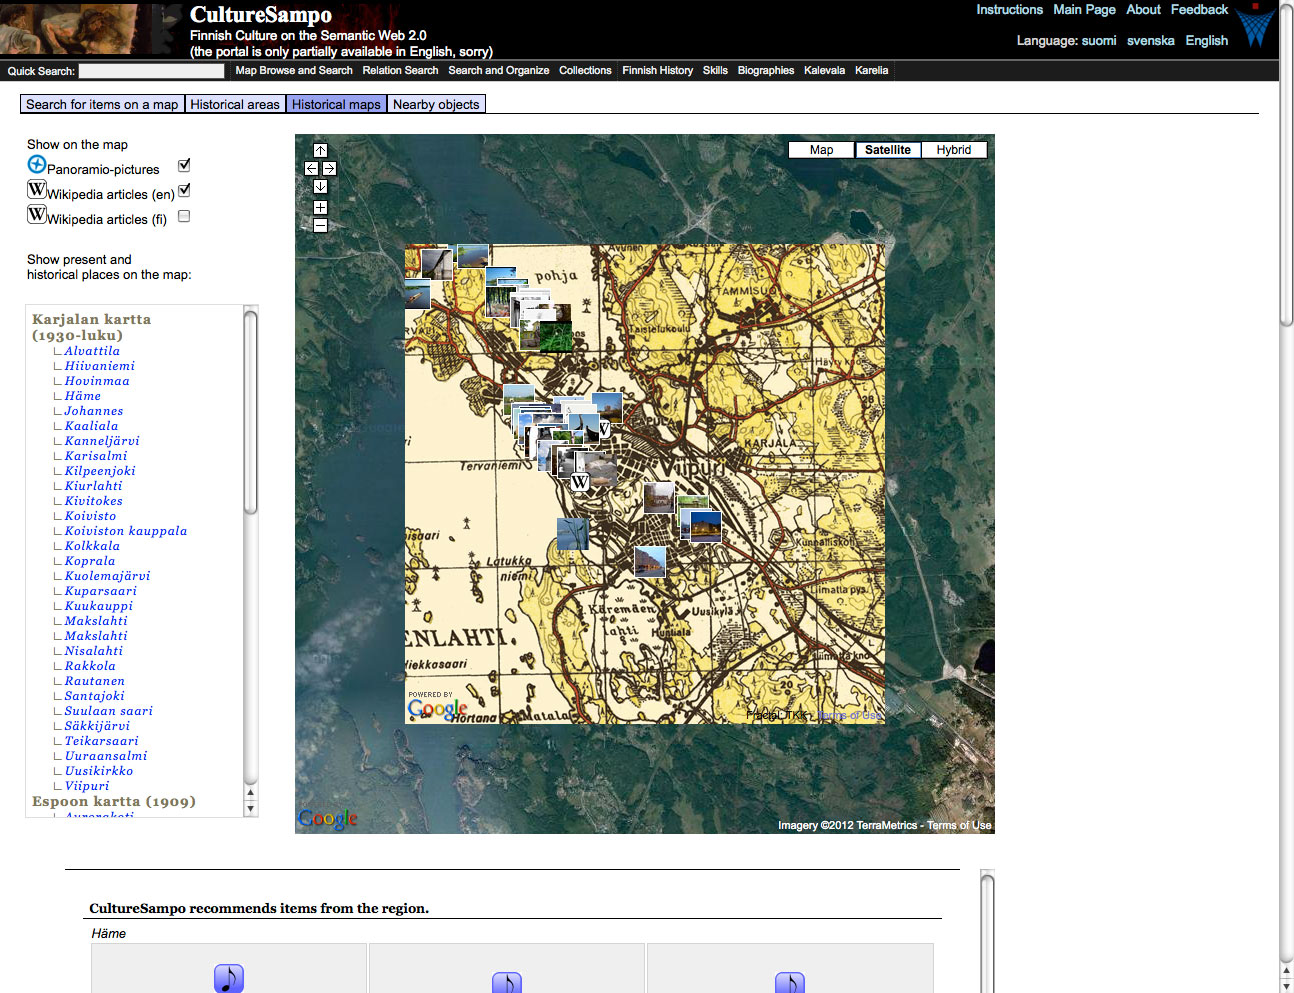Screen dimensions: 1294x993
Task: Open Historical areas tab
Action: point(235,104)
